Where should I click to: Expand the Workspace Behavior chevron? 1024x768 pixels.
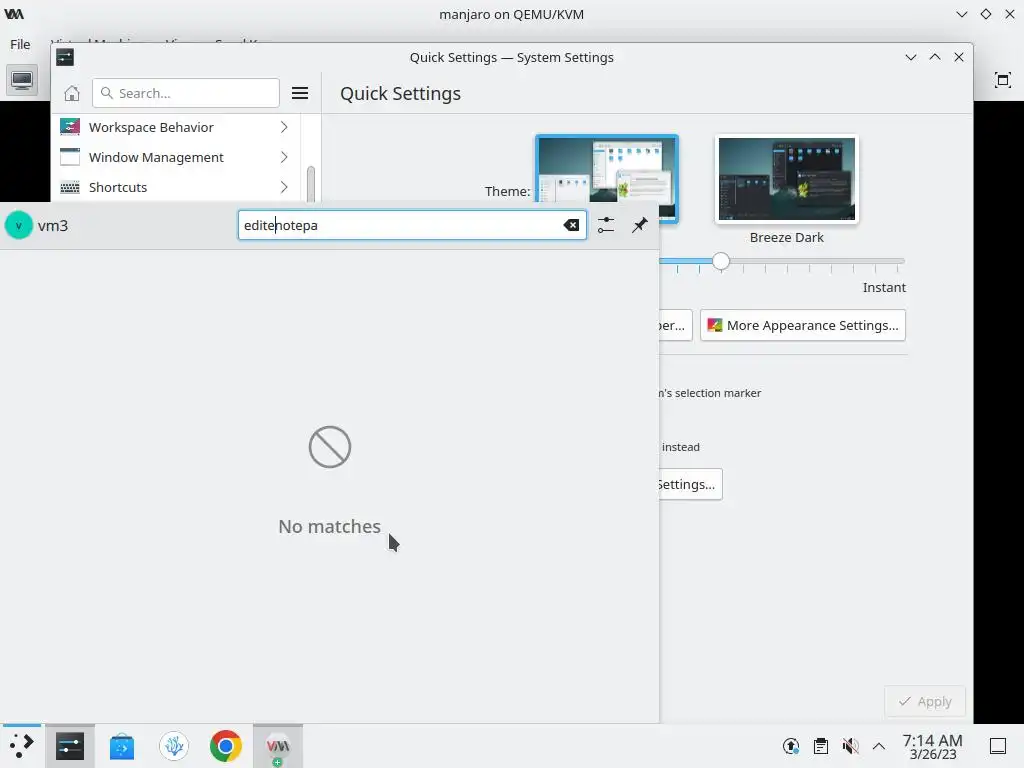(284, 127)
